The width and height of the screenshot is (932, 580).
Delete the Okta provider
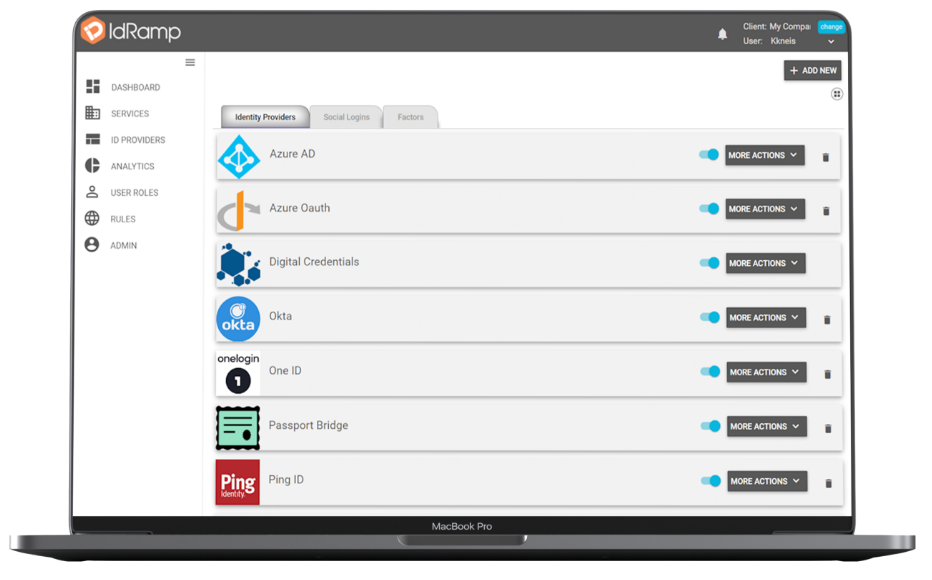pos(827,320)
